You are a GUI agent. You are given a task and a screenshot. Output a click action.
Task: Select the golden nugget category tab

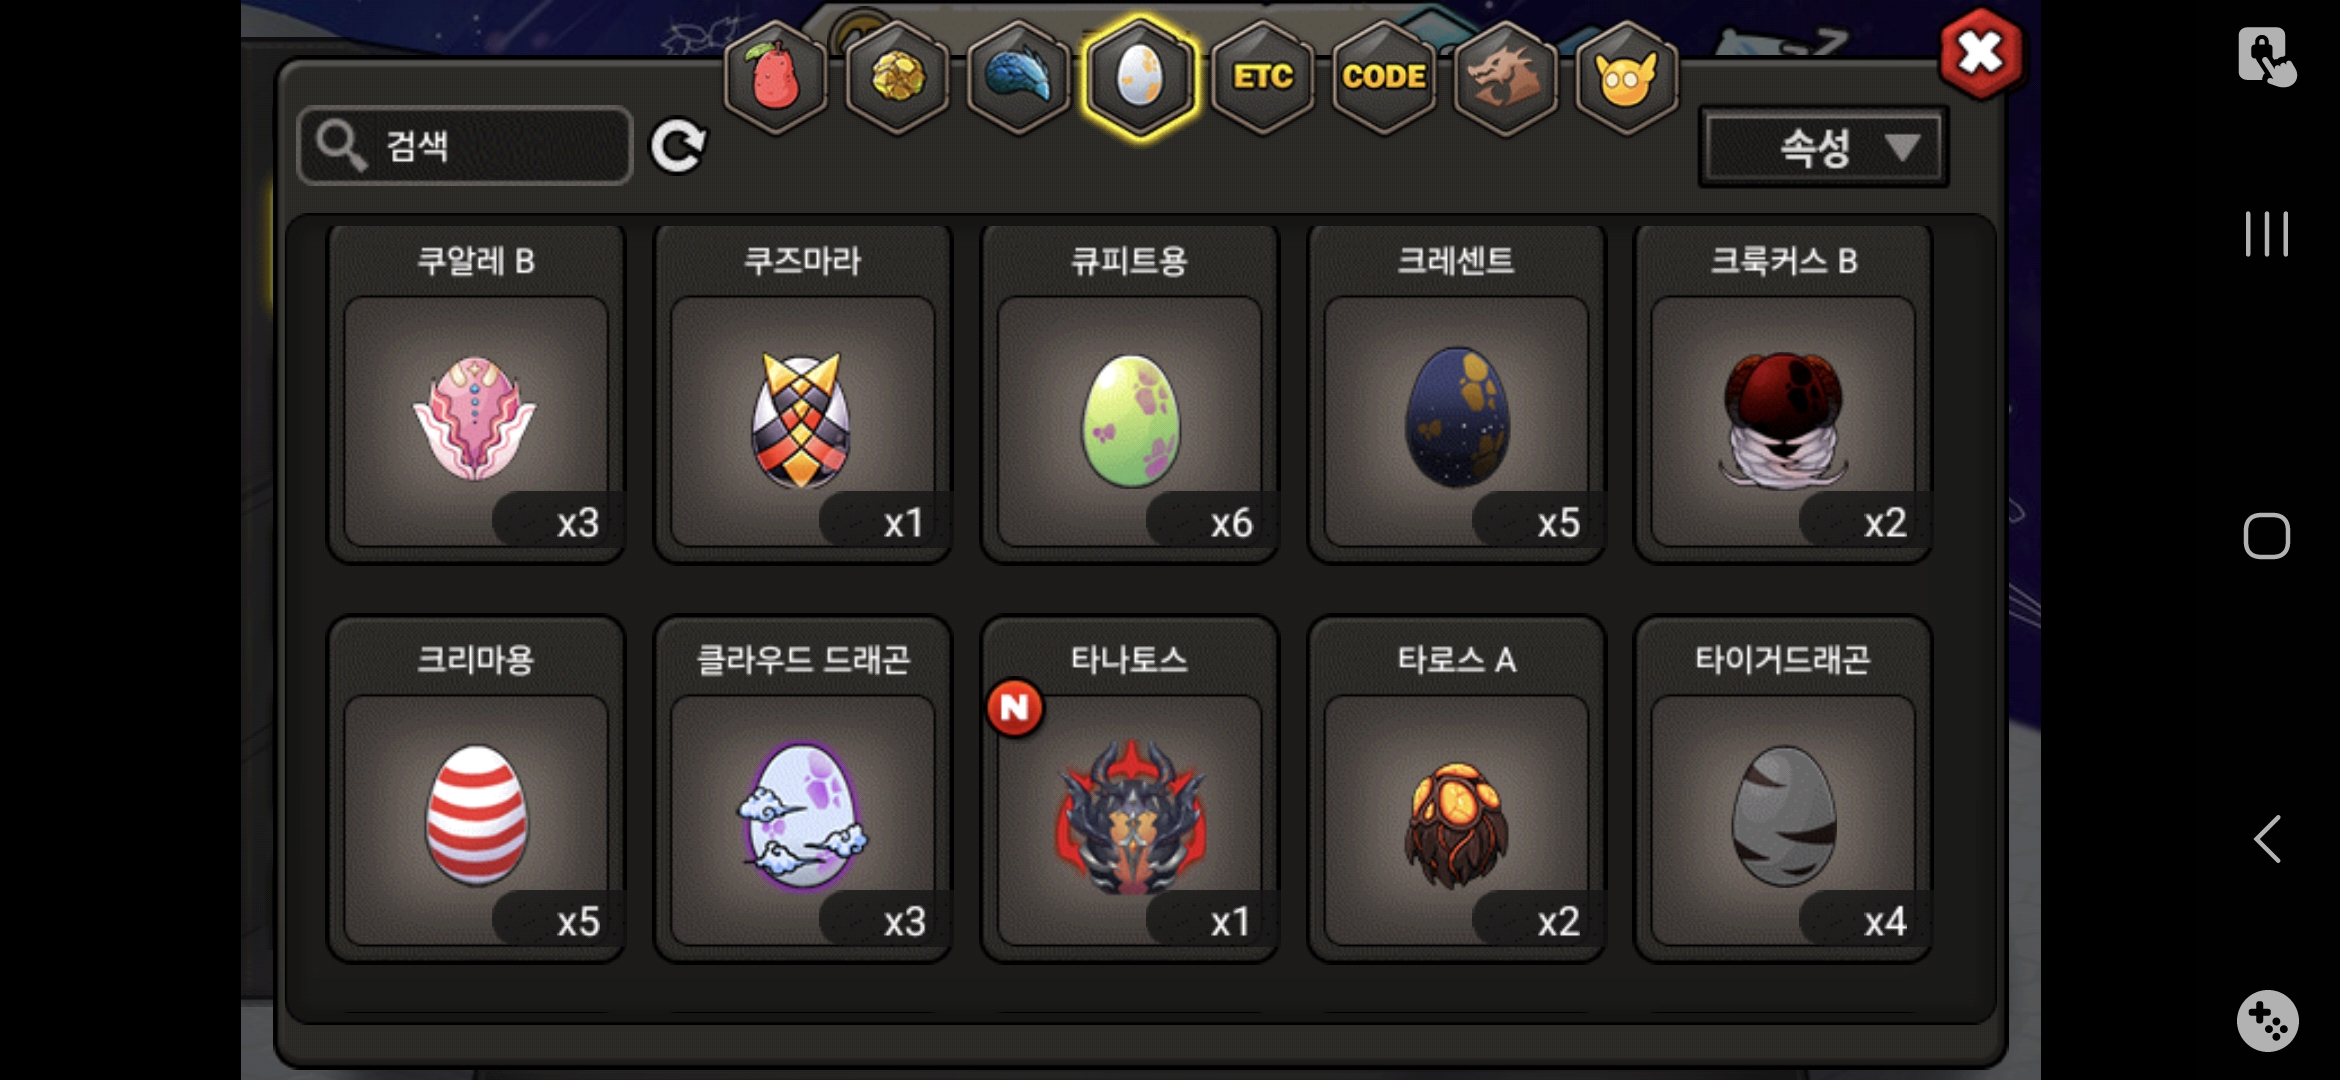(x=897, y=77)
